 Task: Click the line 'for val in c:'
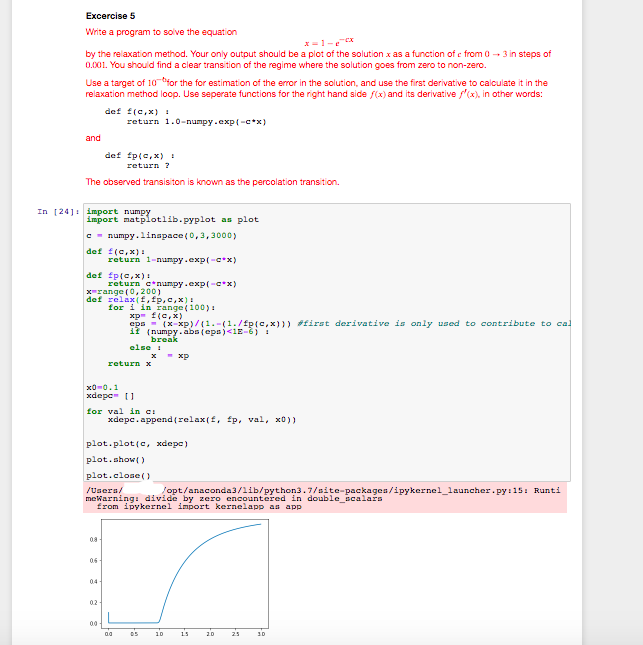point(121,411)
